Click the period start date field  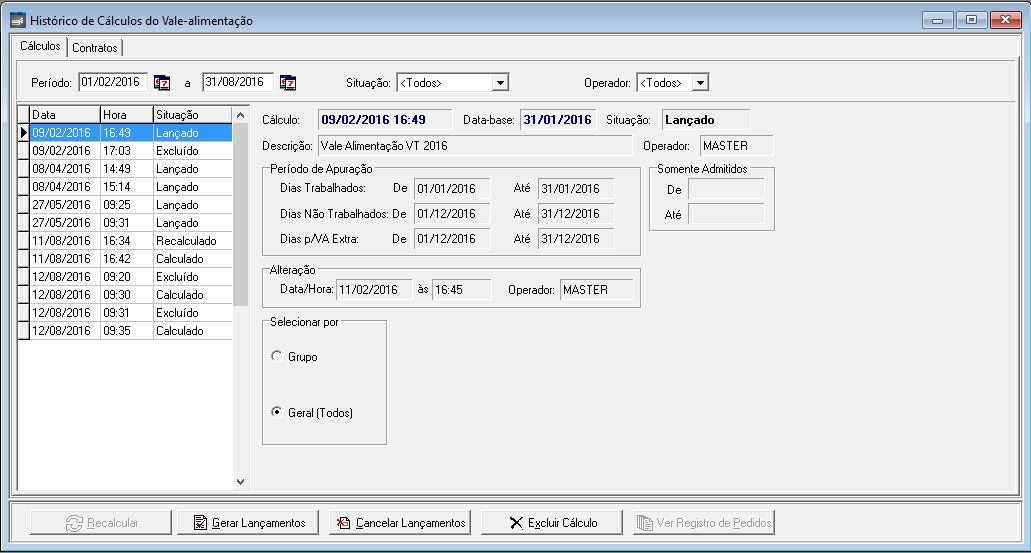point(113,82)
